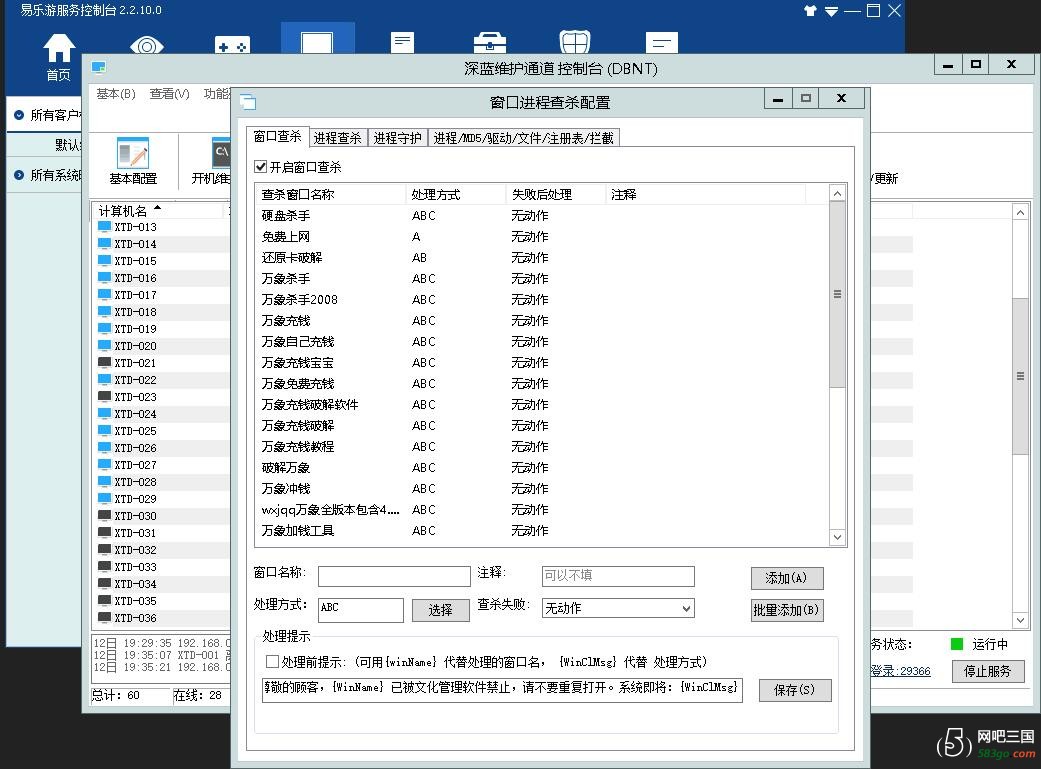Select 硬盘杀手 rule row
The height and width of the screenshot is (769, 1041).
pyautogui.click(x=542, y=216)
